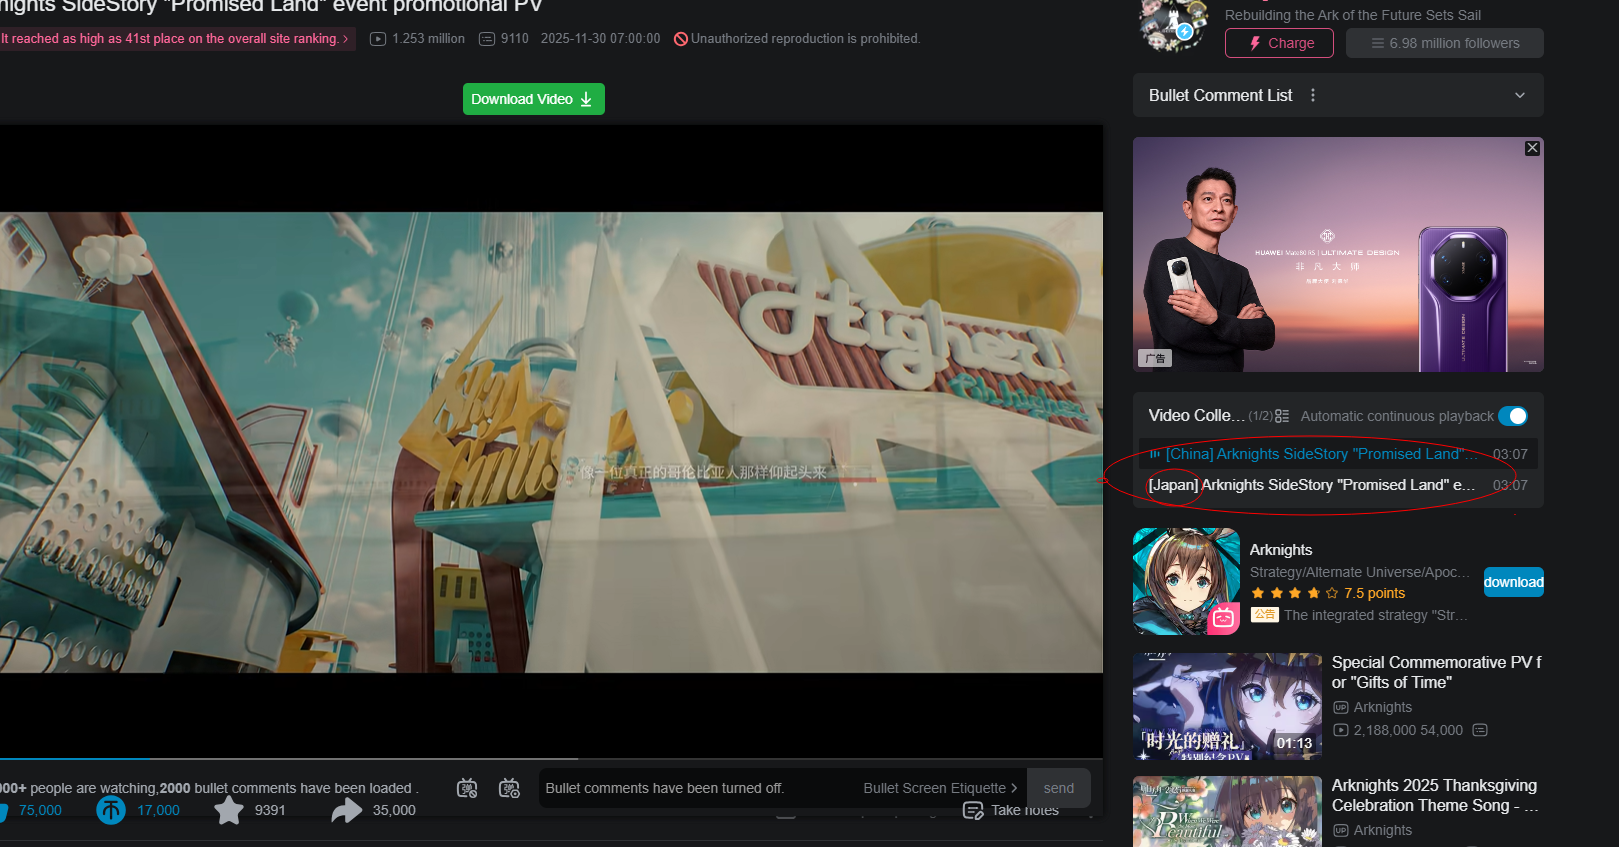
Task: Click the coin icon beside 17,000
Action: point(111,810)
